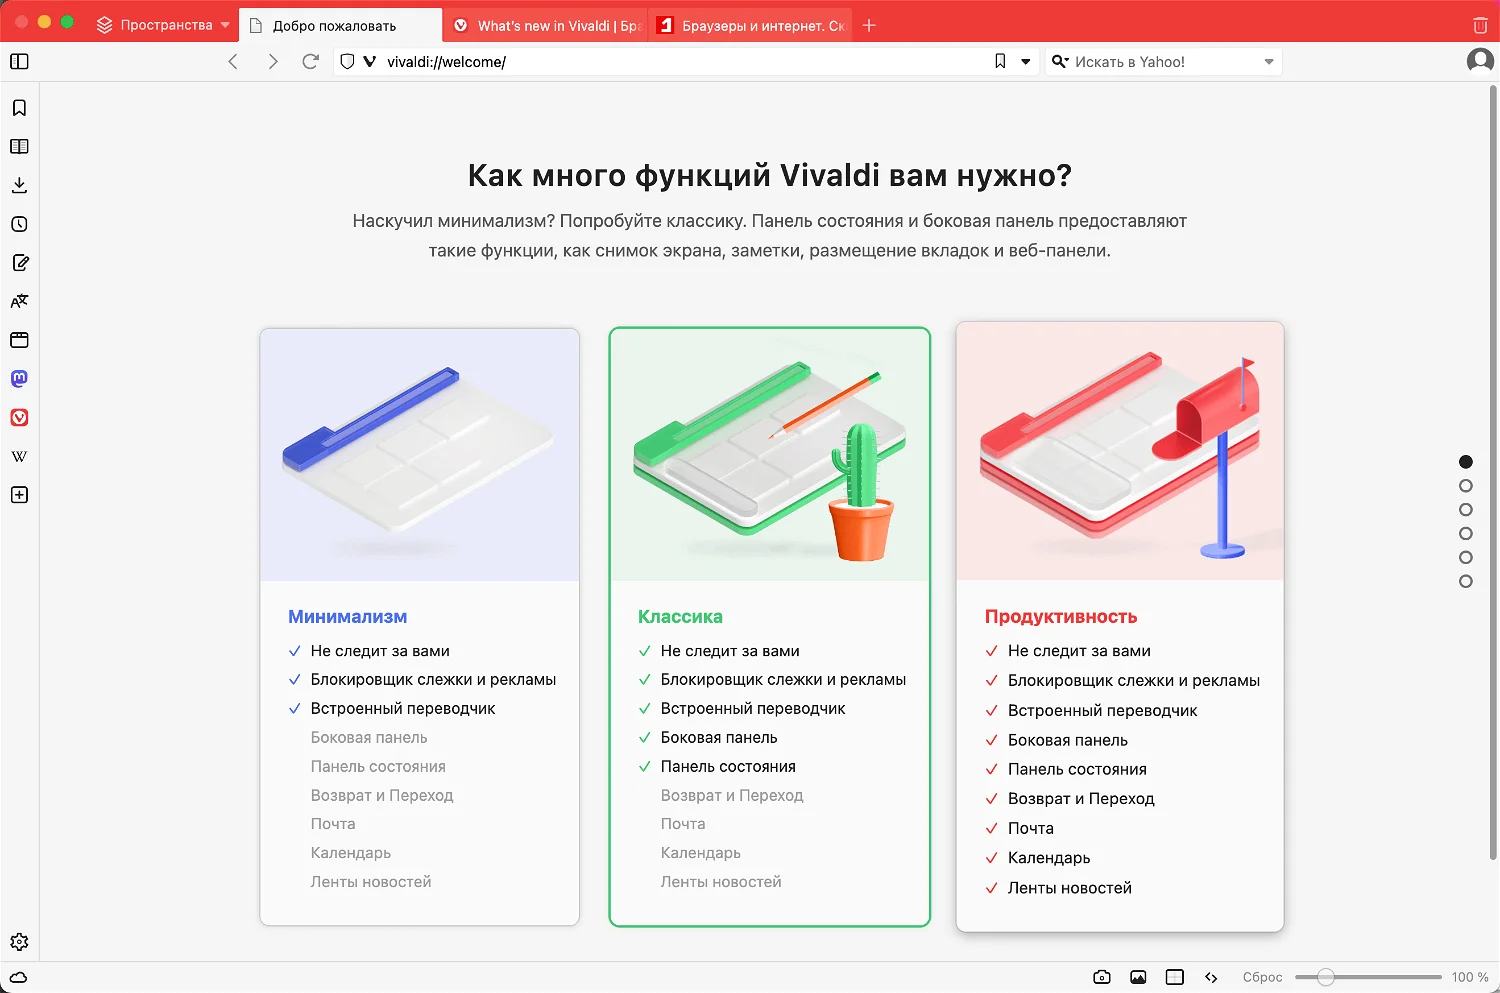
Task: Click the shield tracker blocker icon
Action: 348,62
